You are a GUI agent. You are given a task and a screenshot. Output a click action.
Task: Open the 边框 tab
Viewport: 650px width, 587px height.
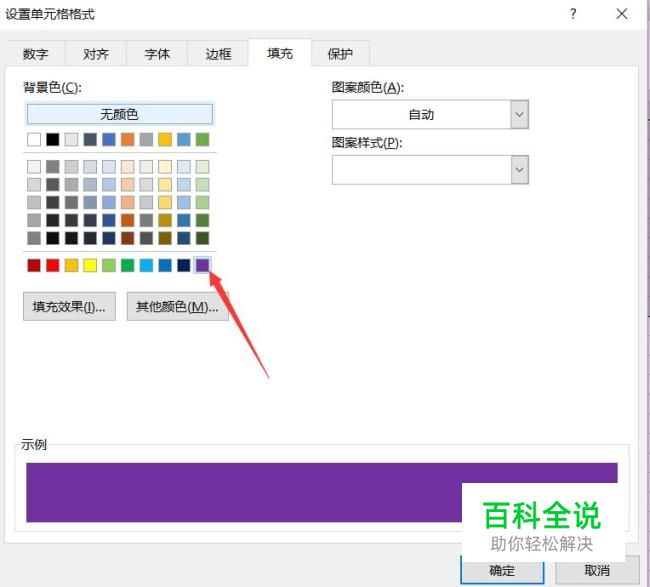pyautogui.click(x=218, y=54)
